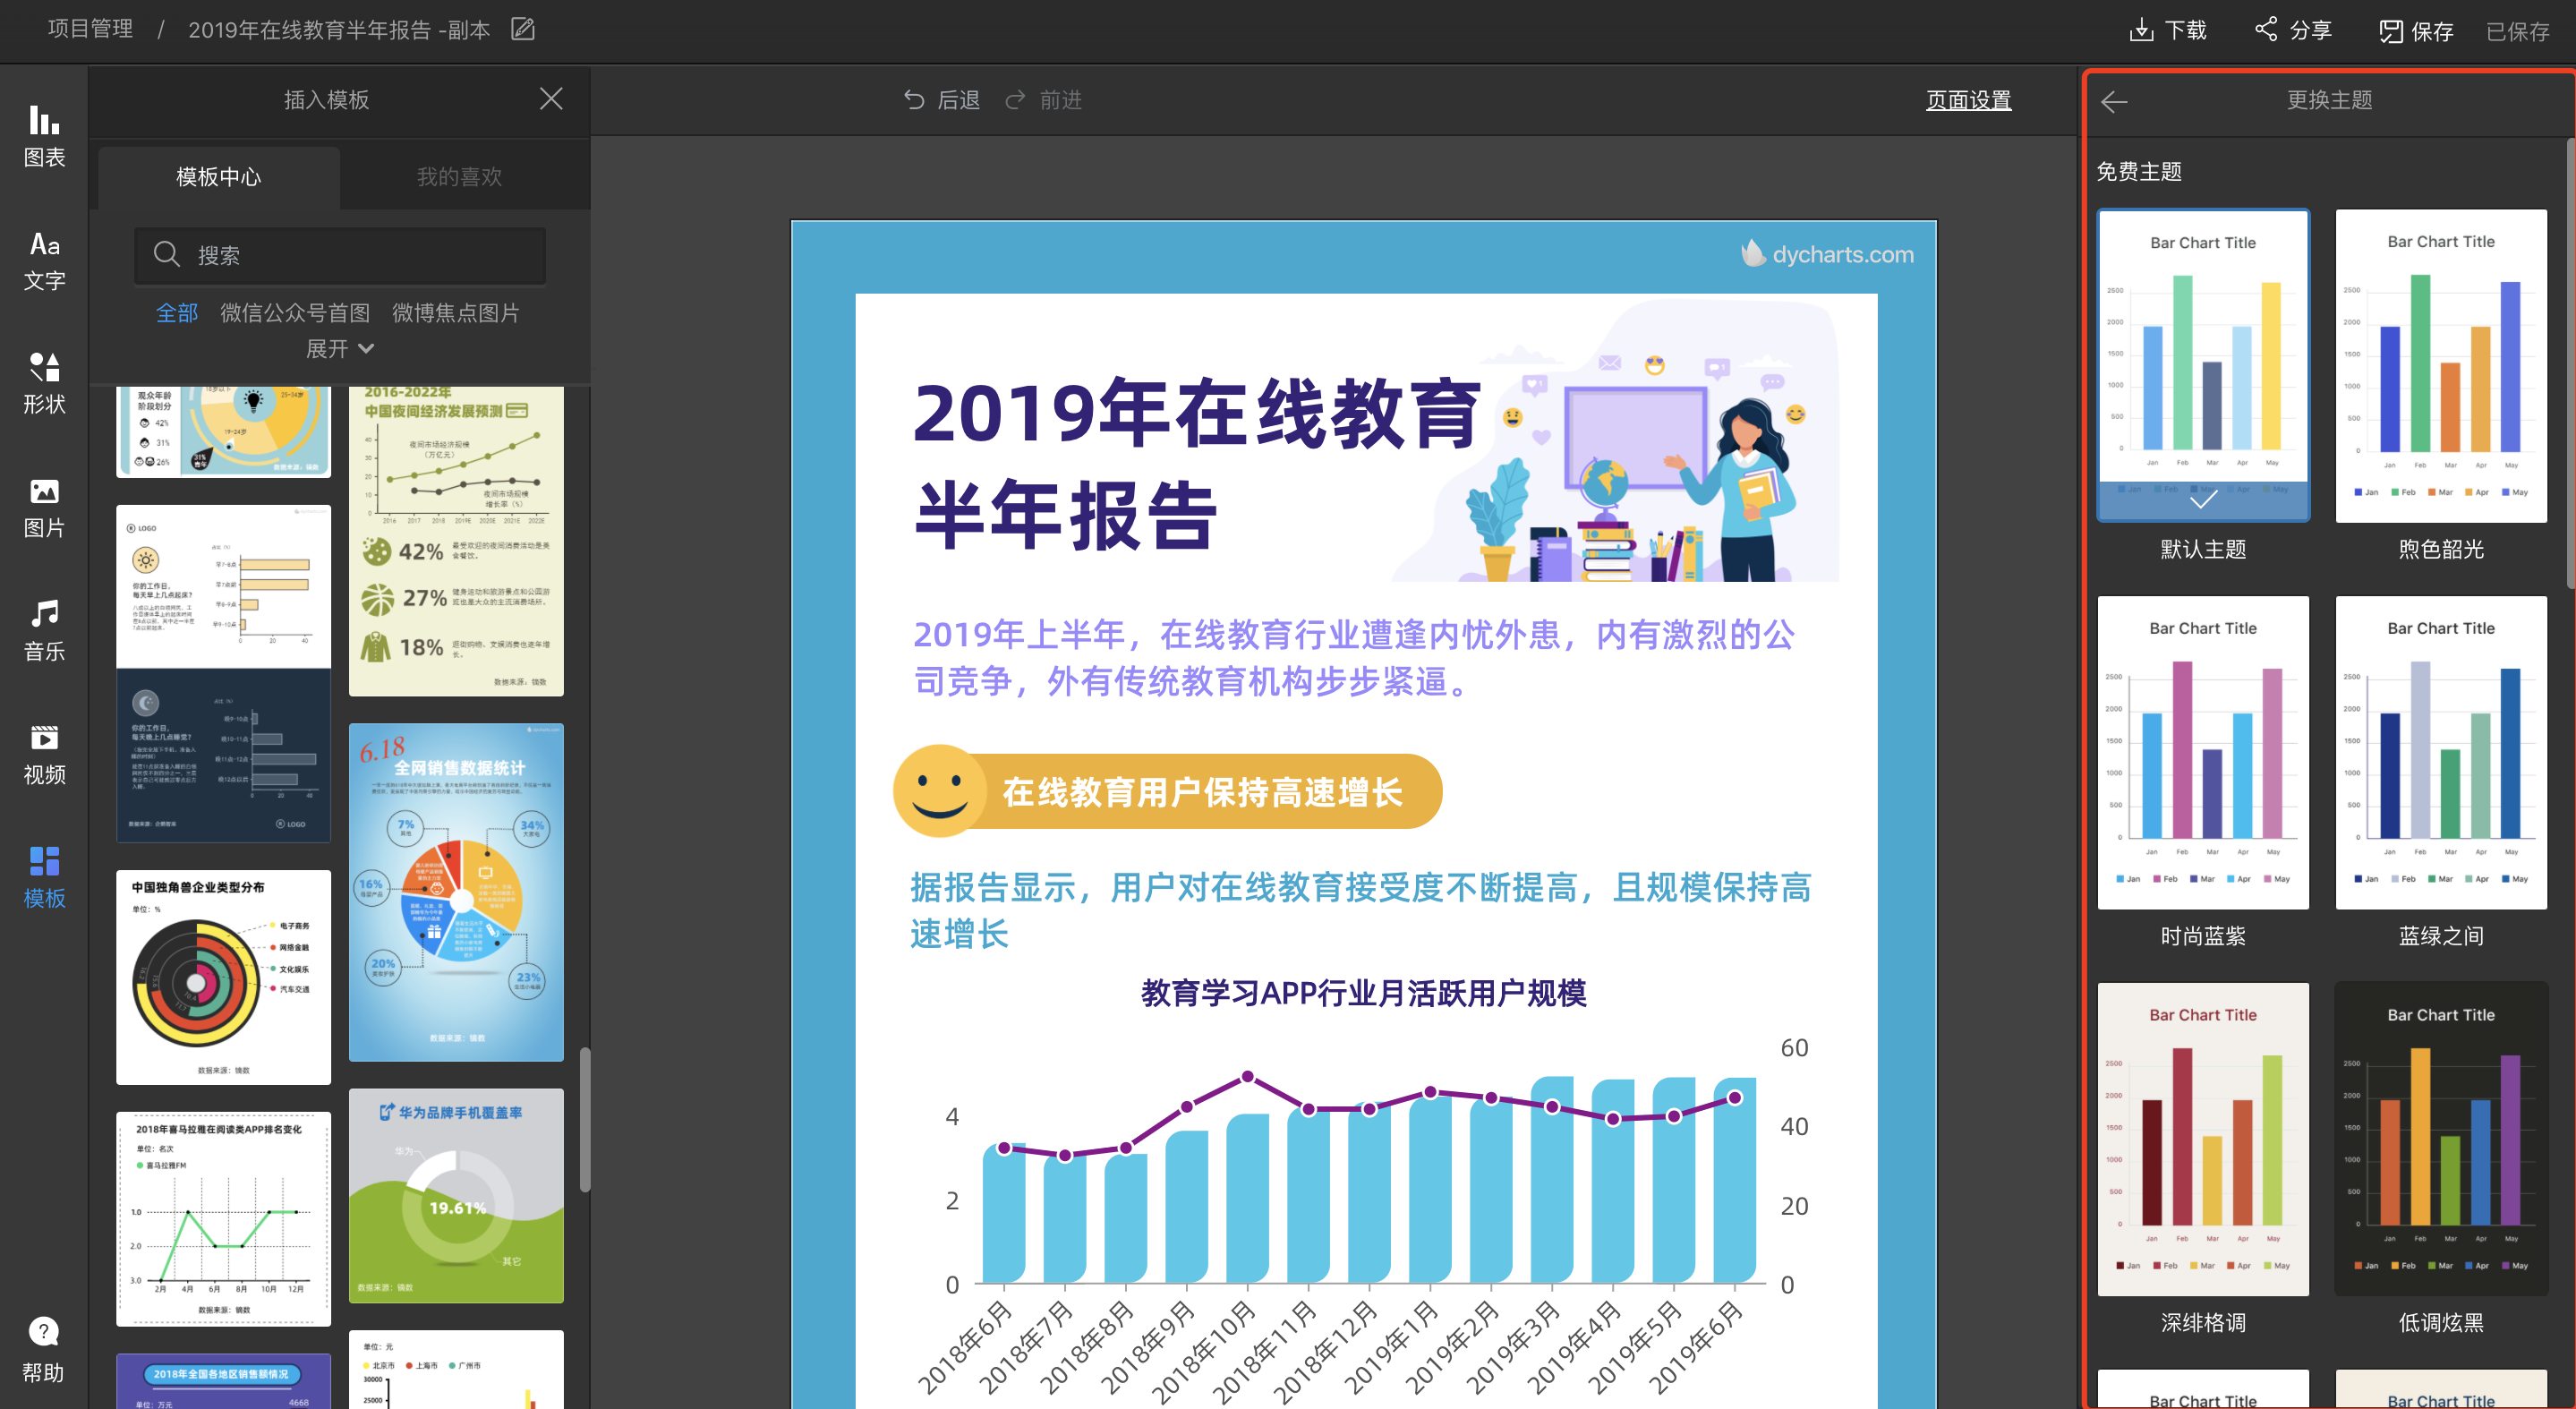Click the 后退 undo button
The image size is (2576, 1409).
941,100
